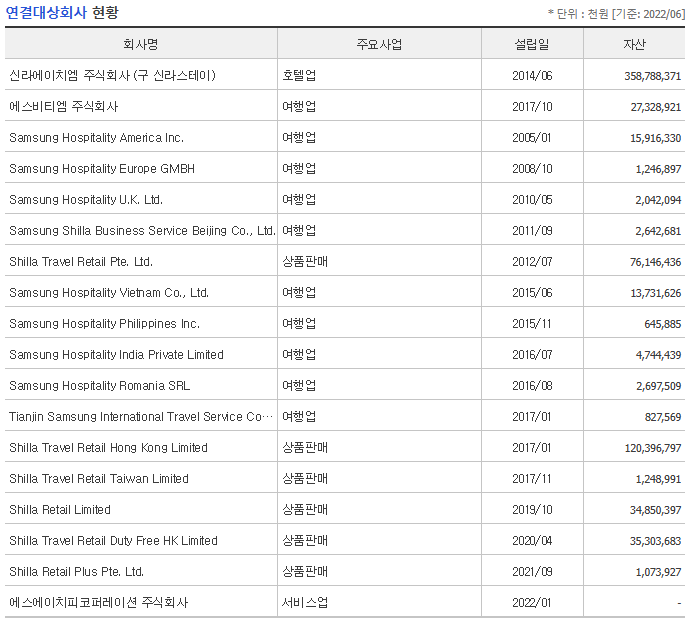Click the unit note 단위 : 천원
This screenshot has height=634, width=696.
tap(582, 14)
